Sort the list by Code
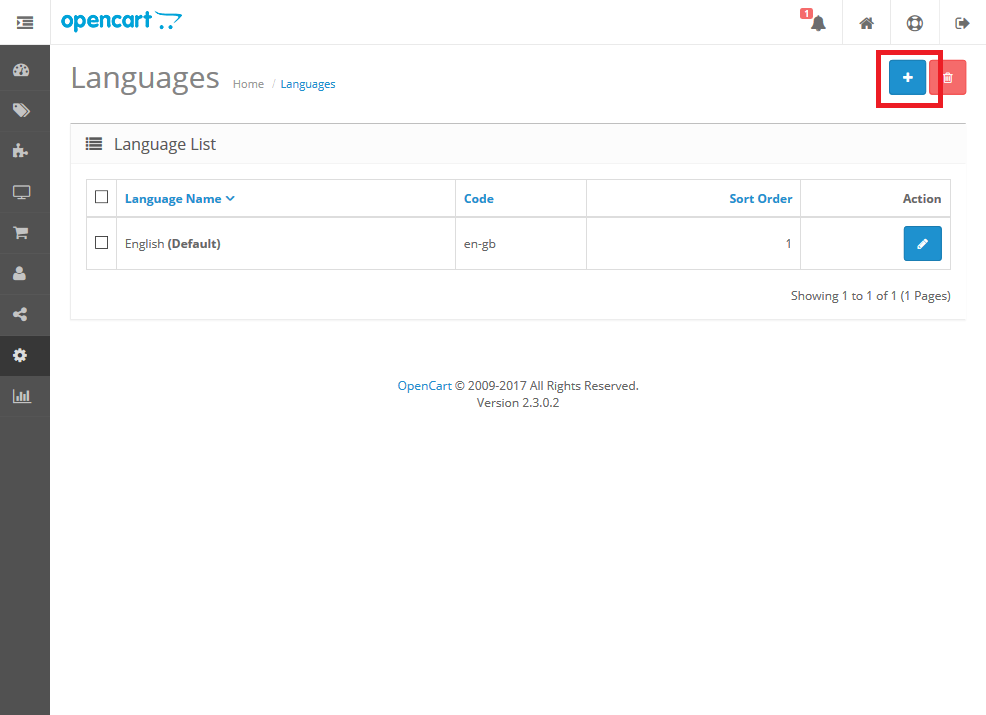Screen dimensions: 986x715 coord(479,199)
